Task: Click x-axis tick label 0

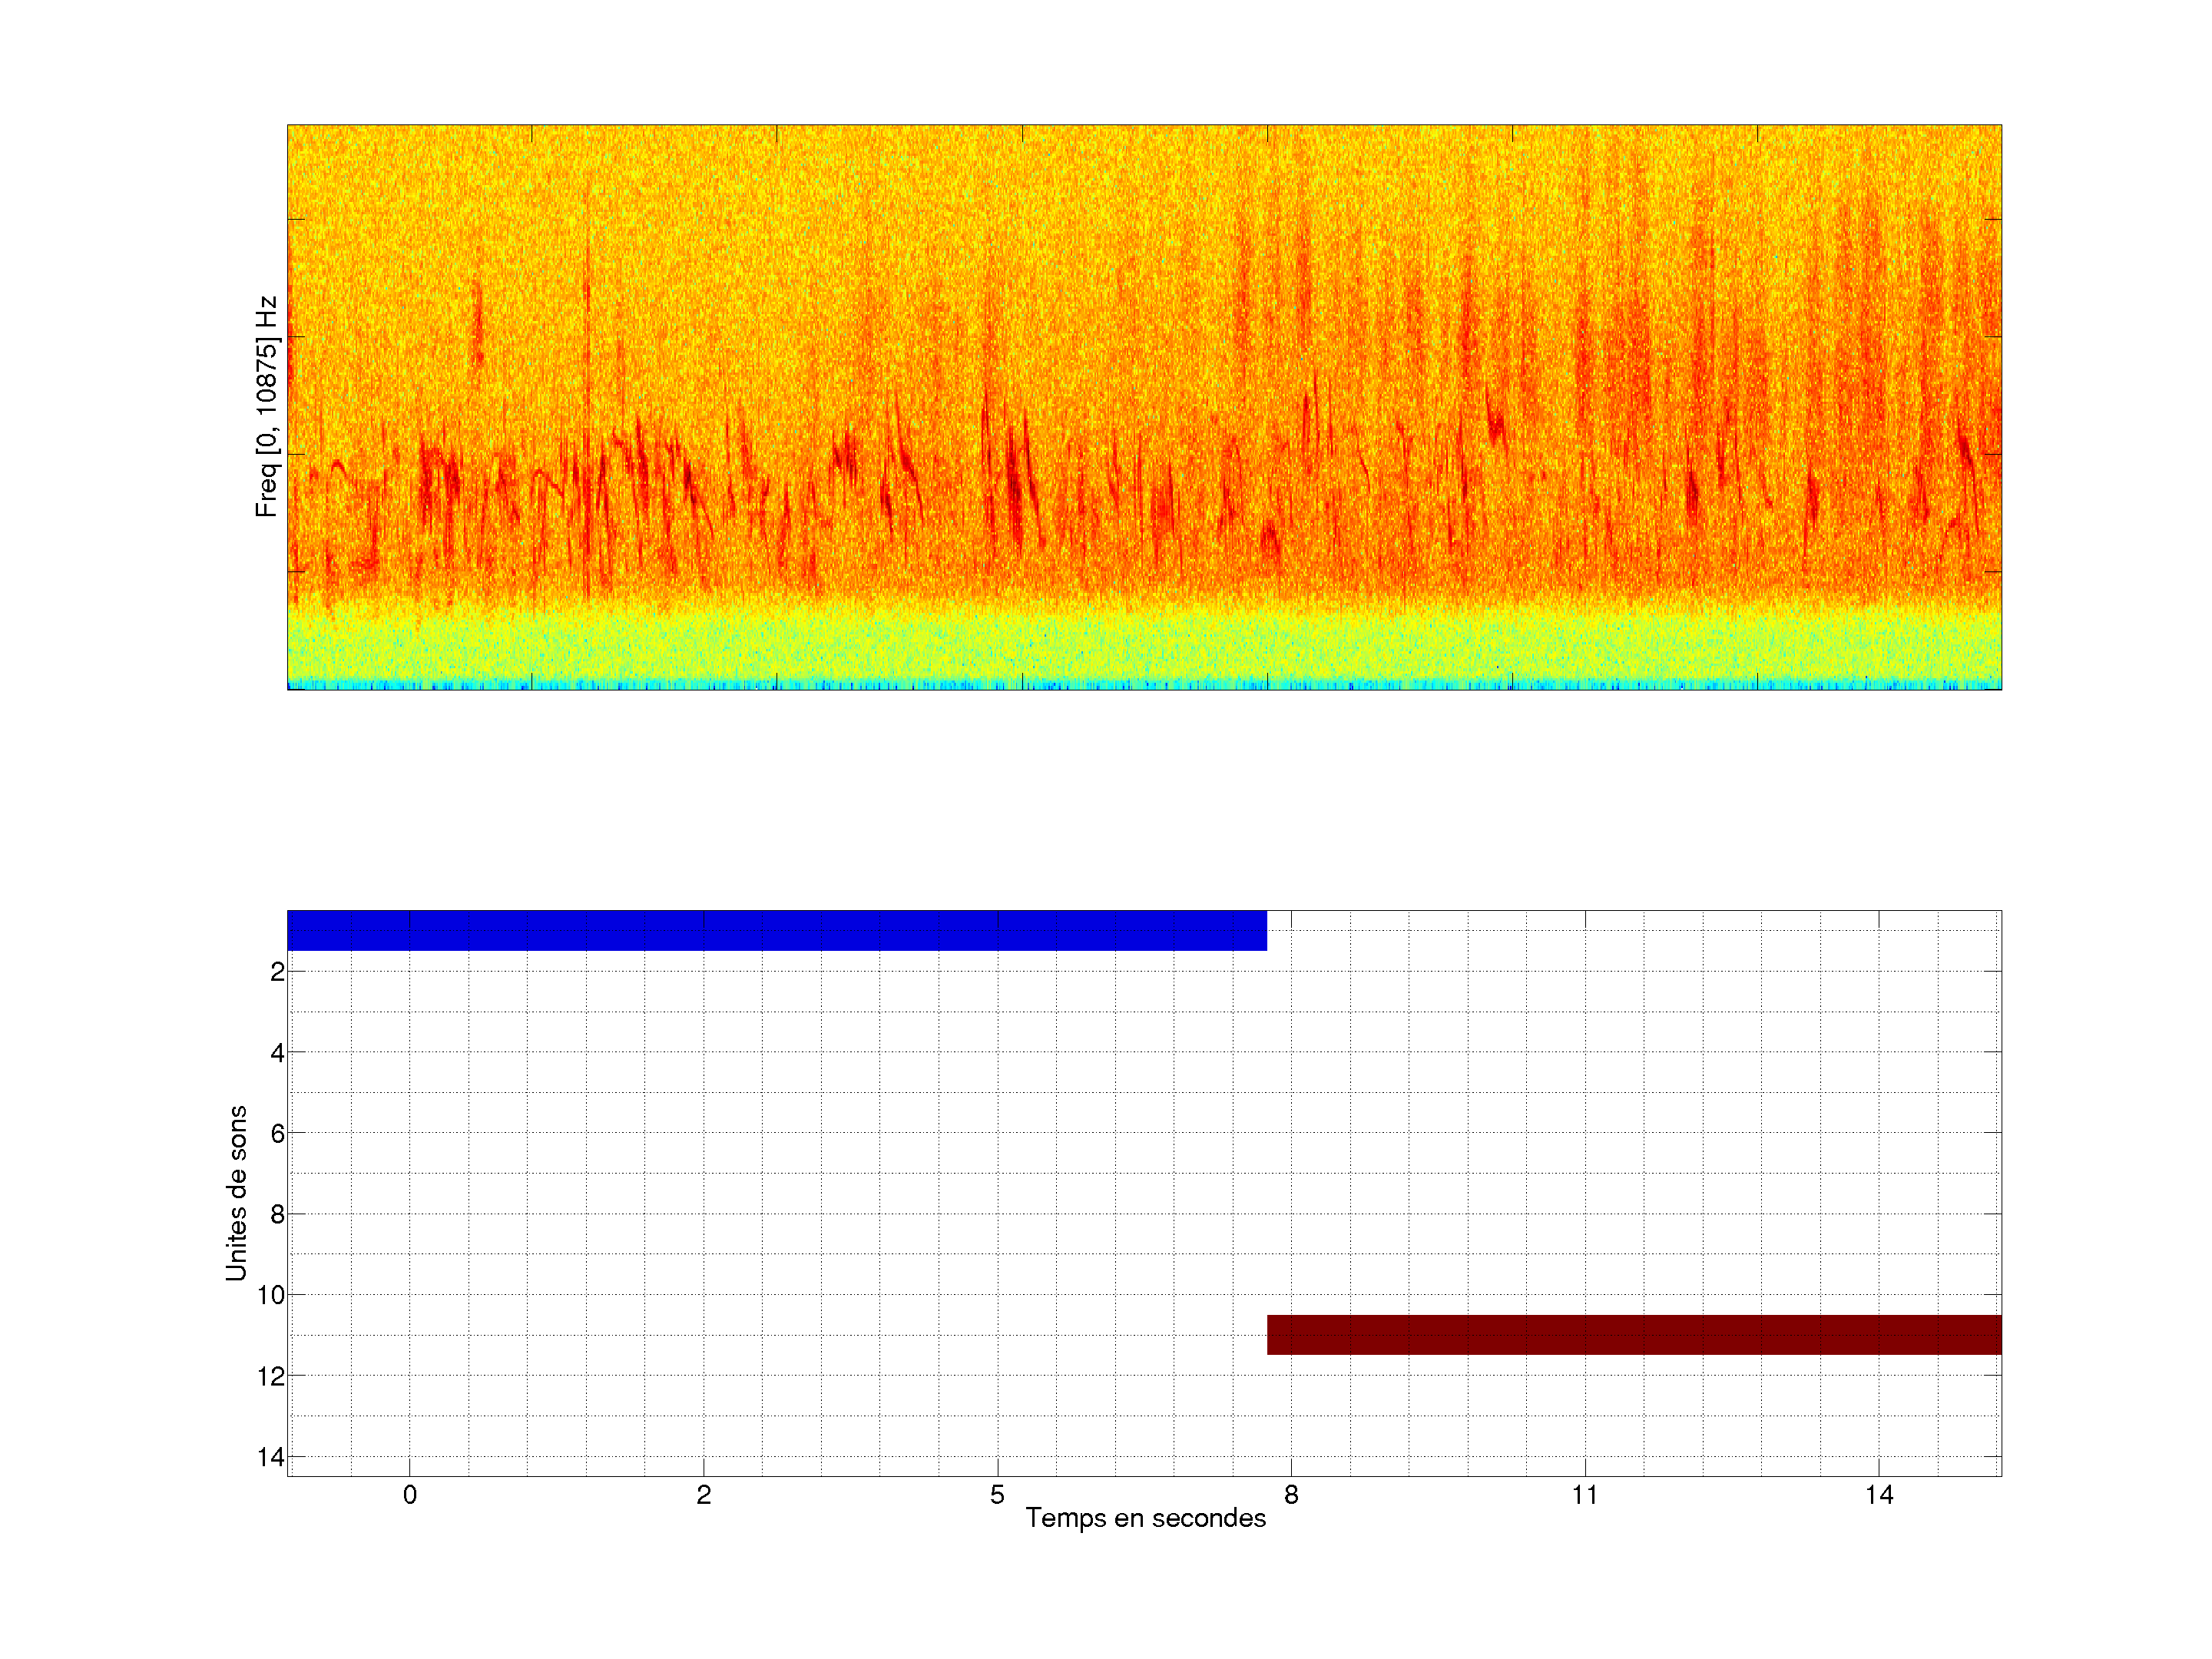Action: pos(409,1495)
